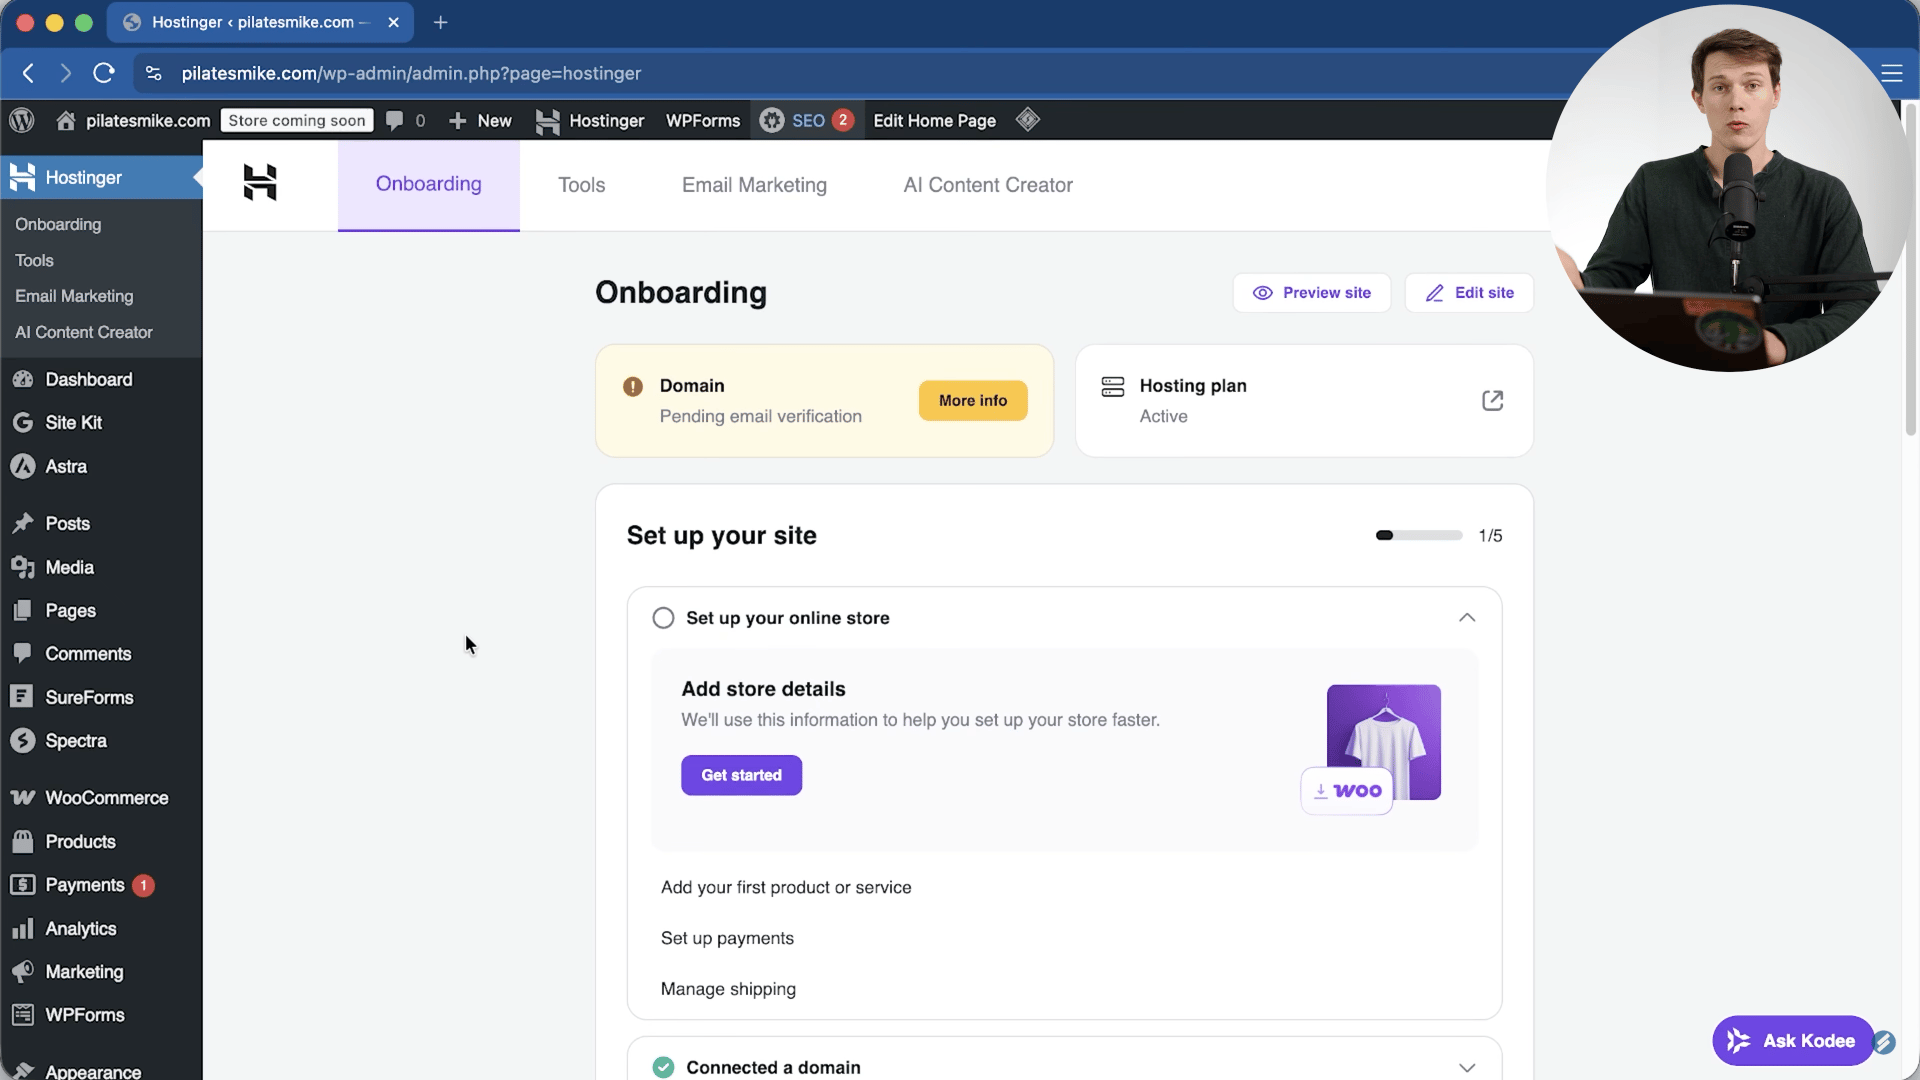The height and width of the screenshot is (1080, 1920).
Task: Click the diamond icon in admin bar
Action: [x=1027, y=120]
